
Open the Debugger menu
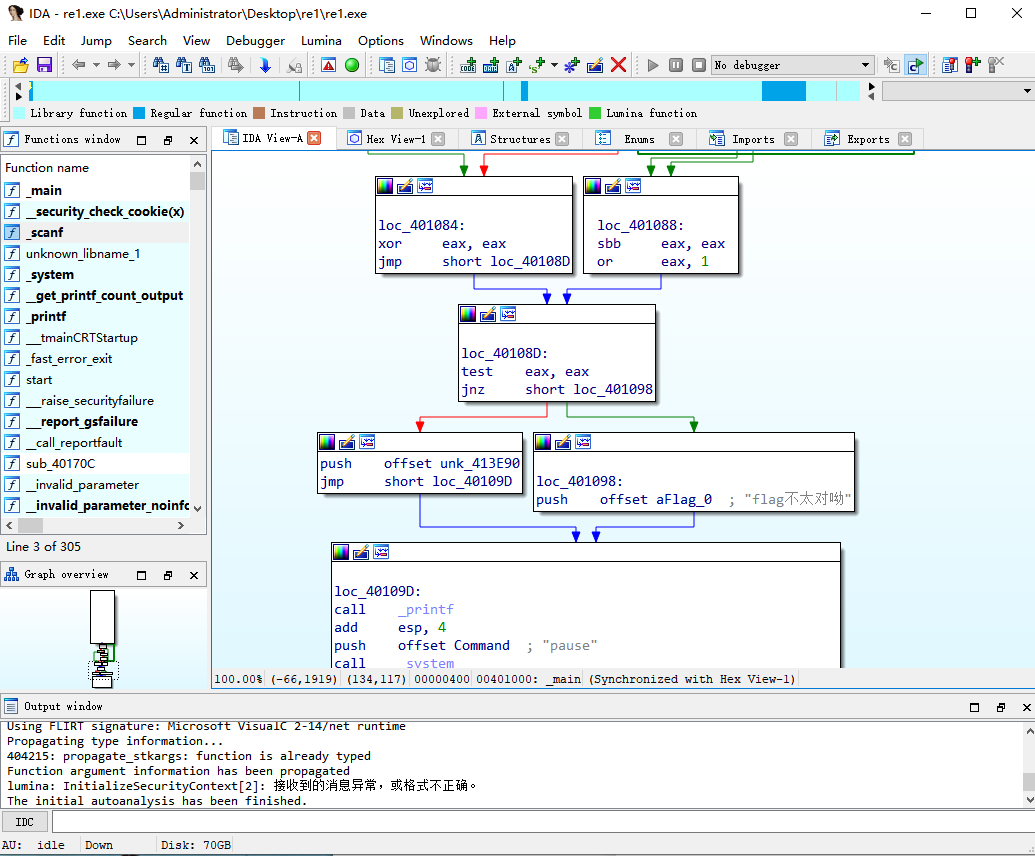coord(255,41)
